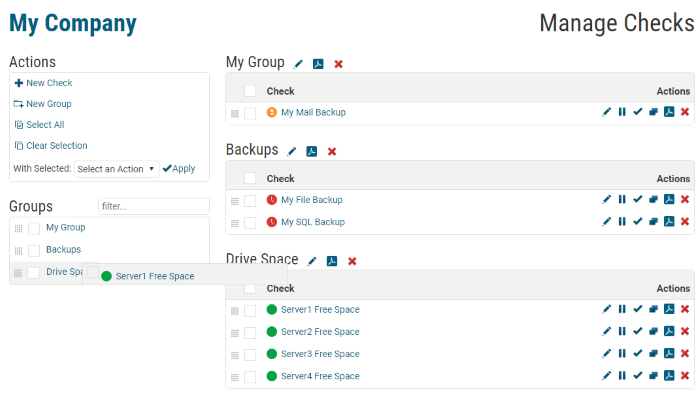
Task: Open the My Mail Backup check link
Action: (313, 113)
